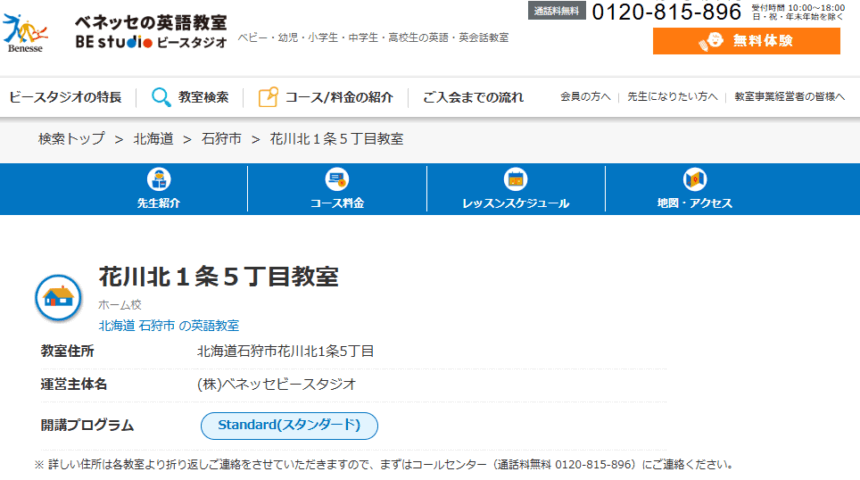Image resolution: width=860 pixels, height=480 pixels.
Task: Open the Benesse logo home link
Action: [x=25, y=33]
